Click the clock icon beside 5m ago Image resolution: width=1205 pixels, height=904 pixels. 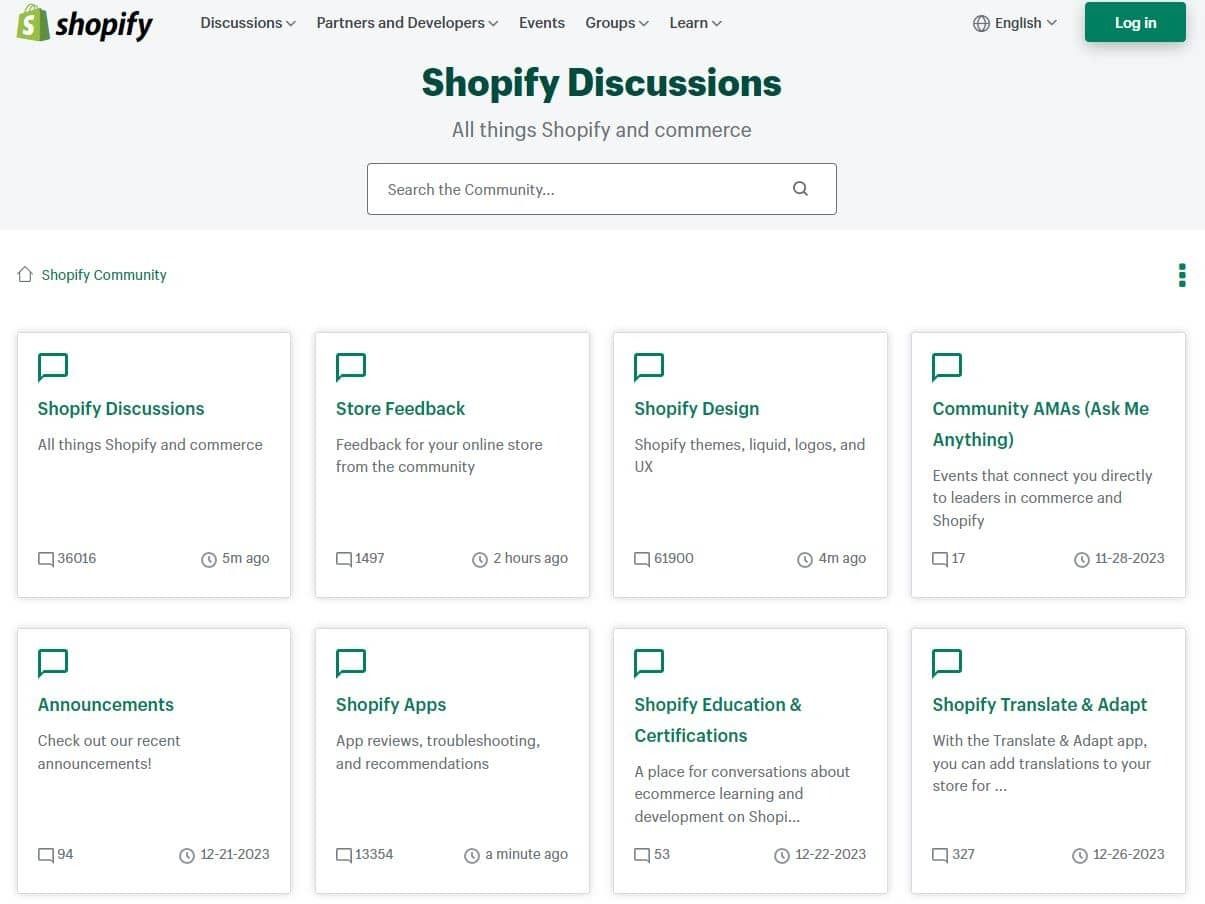[x=209, y=560]
